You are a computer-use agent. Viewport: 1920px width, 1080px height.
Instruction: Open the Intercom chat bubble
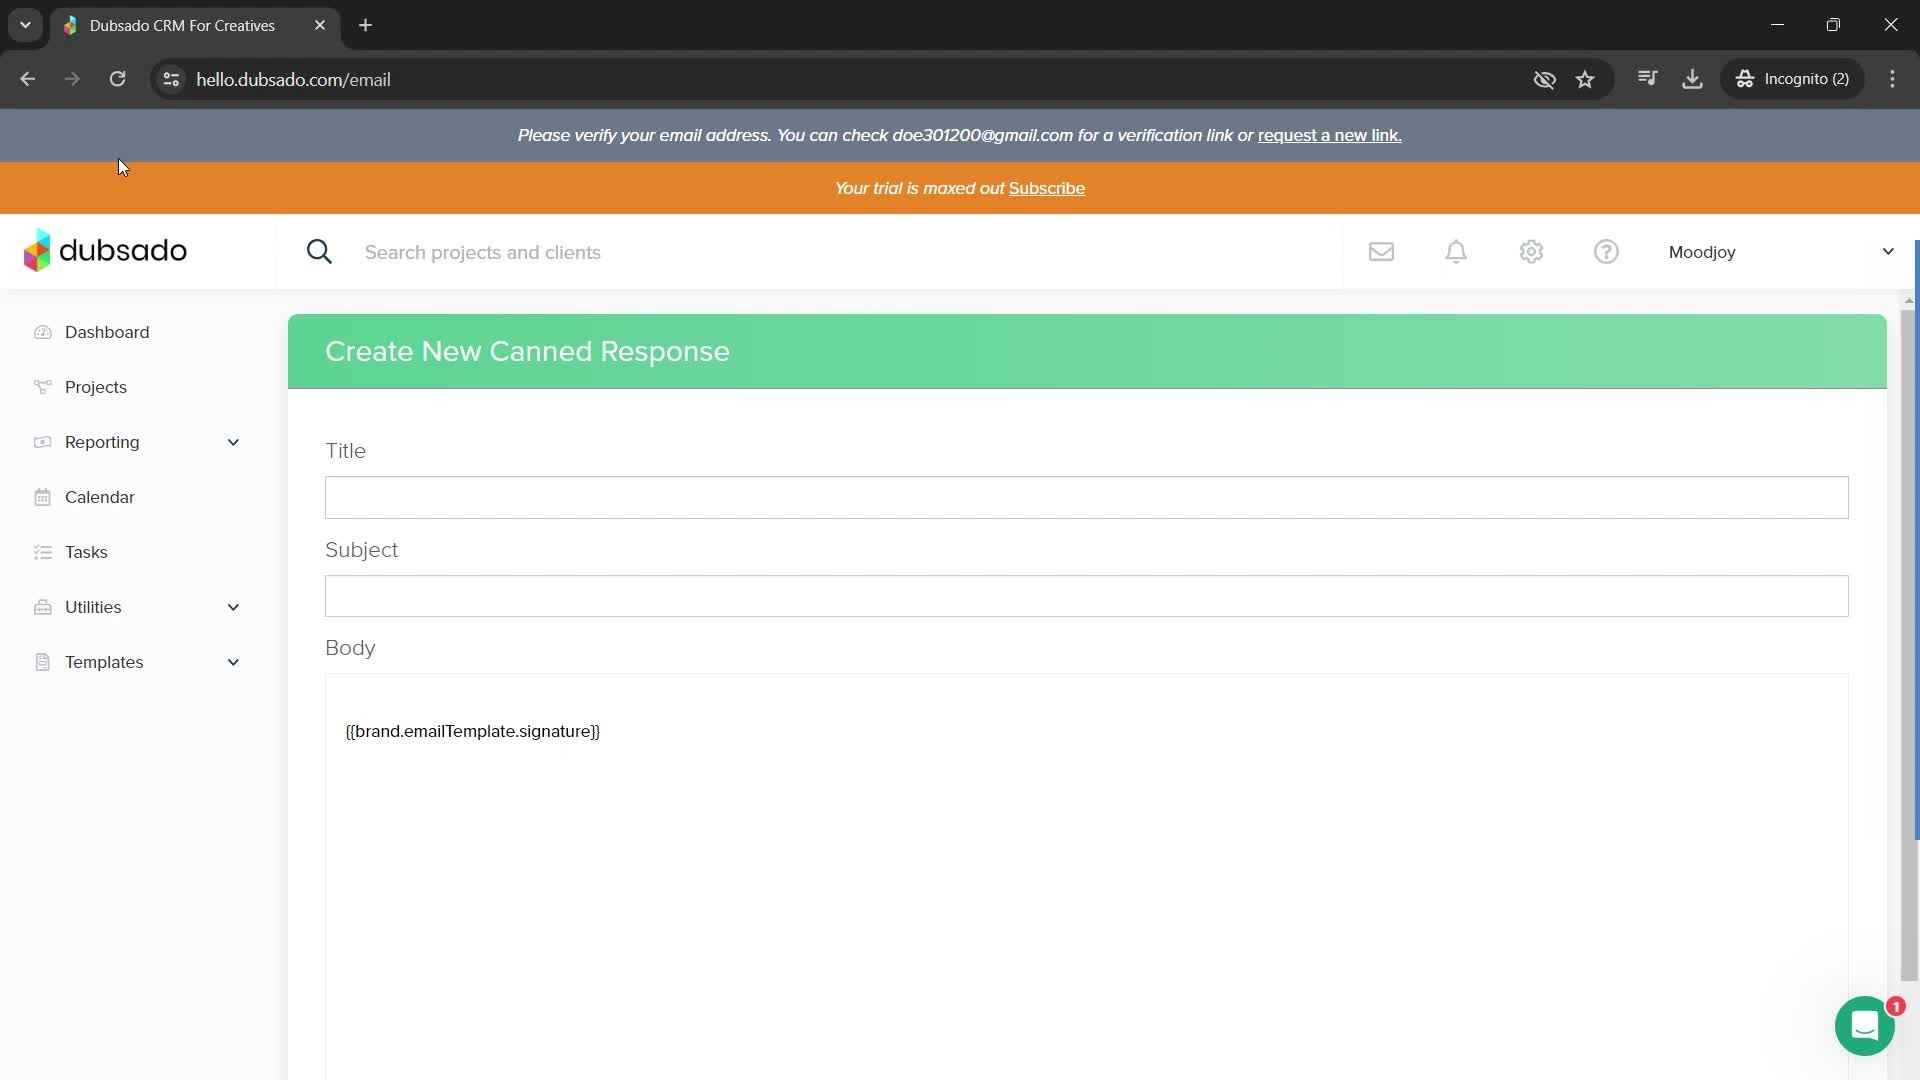(1865, 1026)
